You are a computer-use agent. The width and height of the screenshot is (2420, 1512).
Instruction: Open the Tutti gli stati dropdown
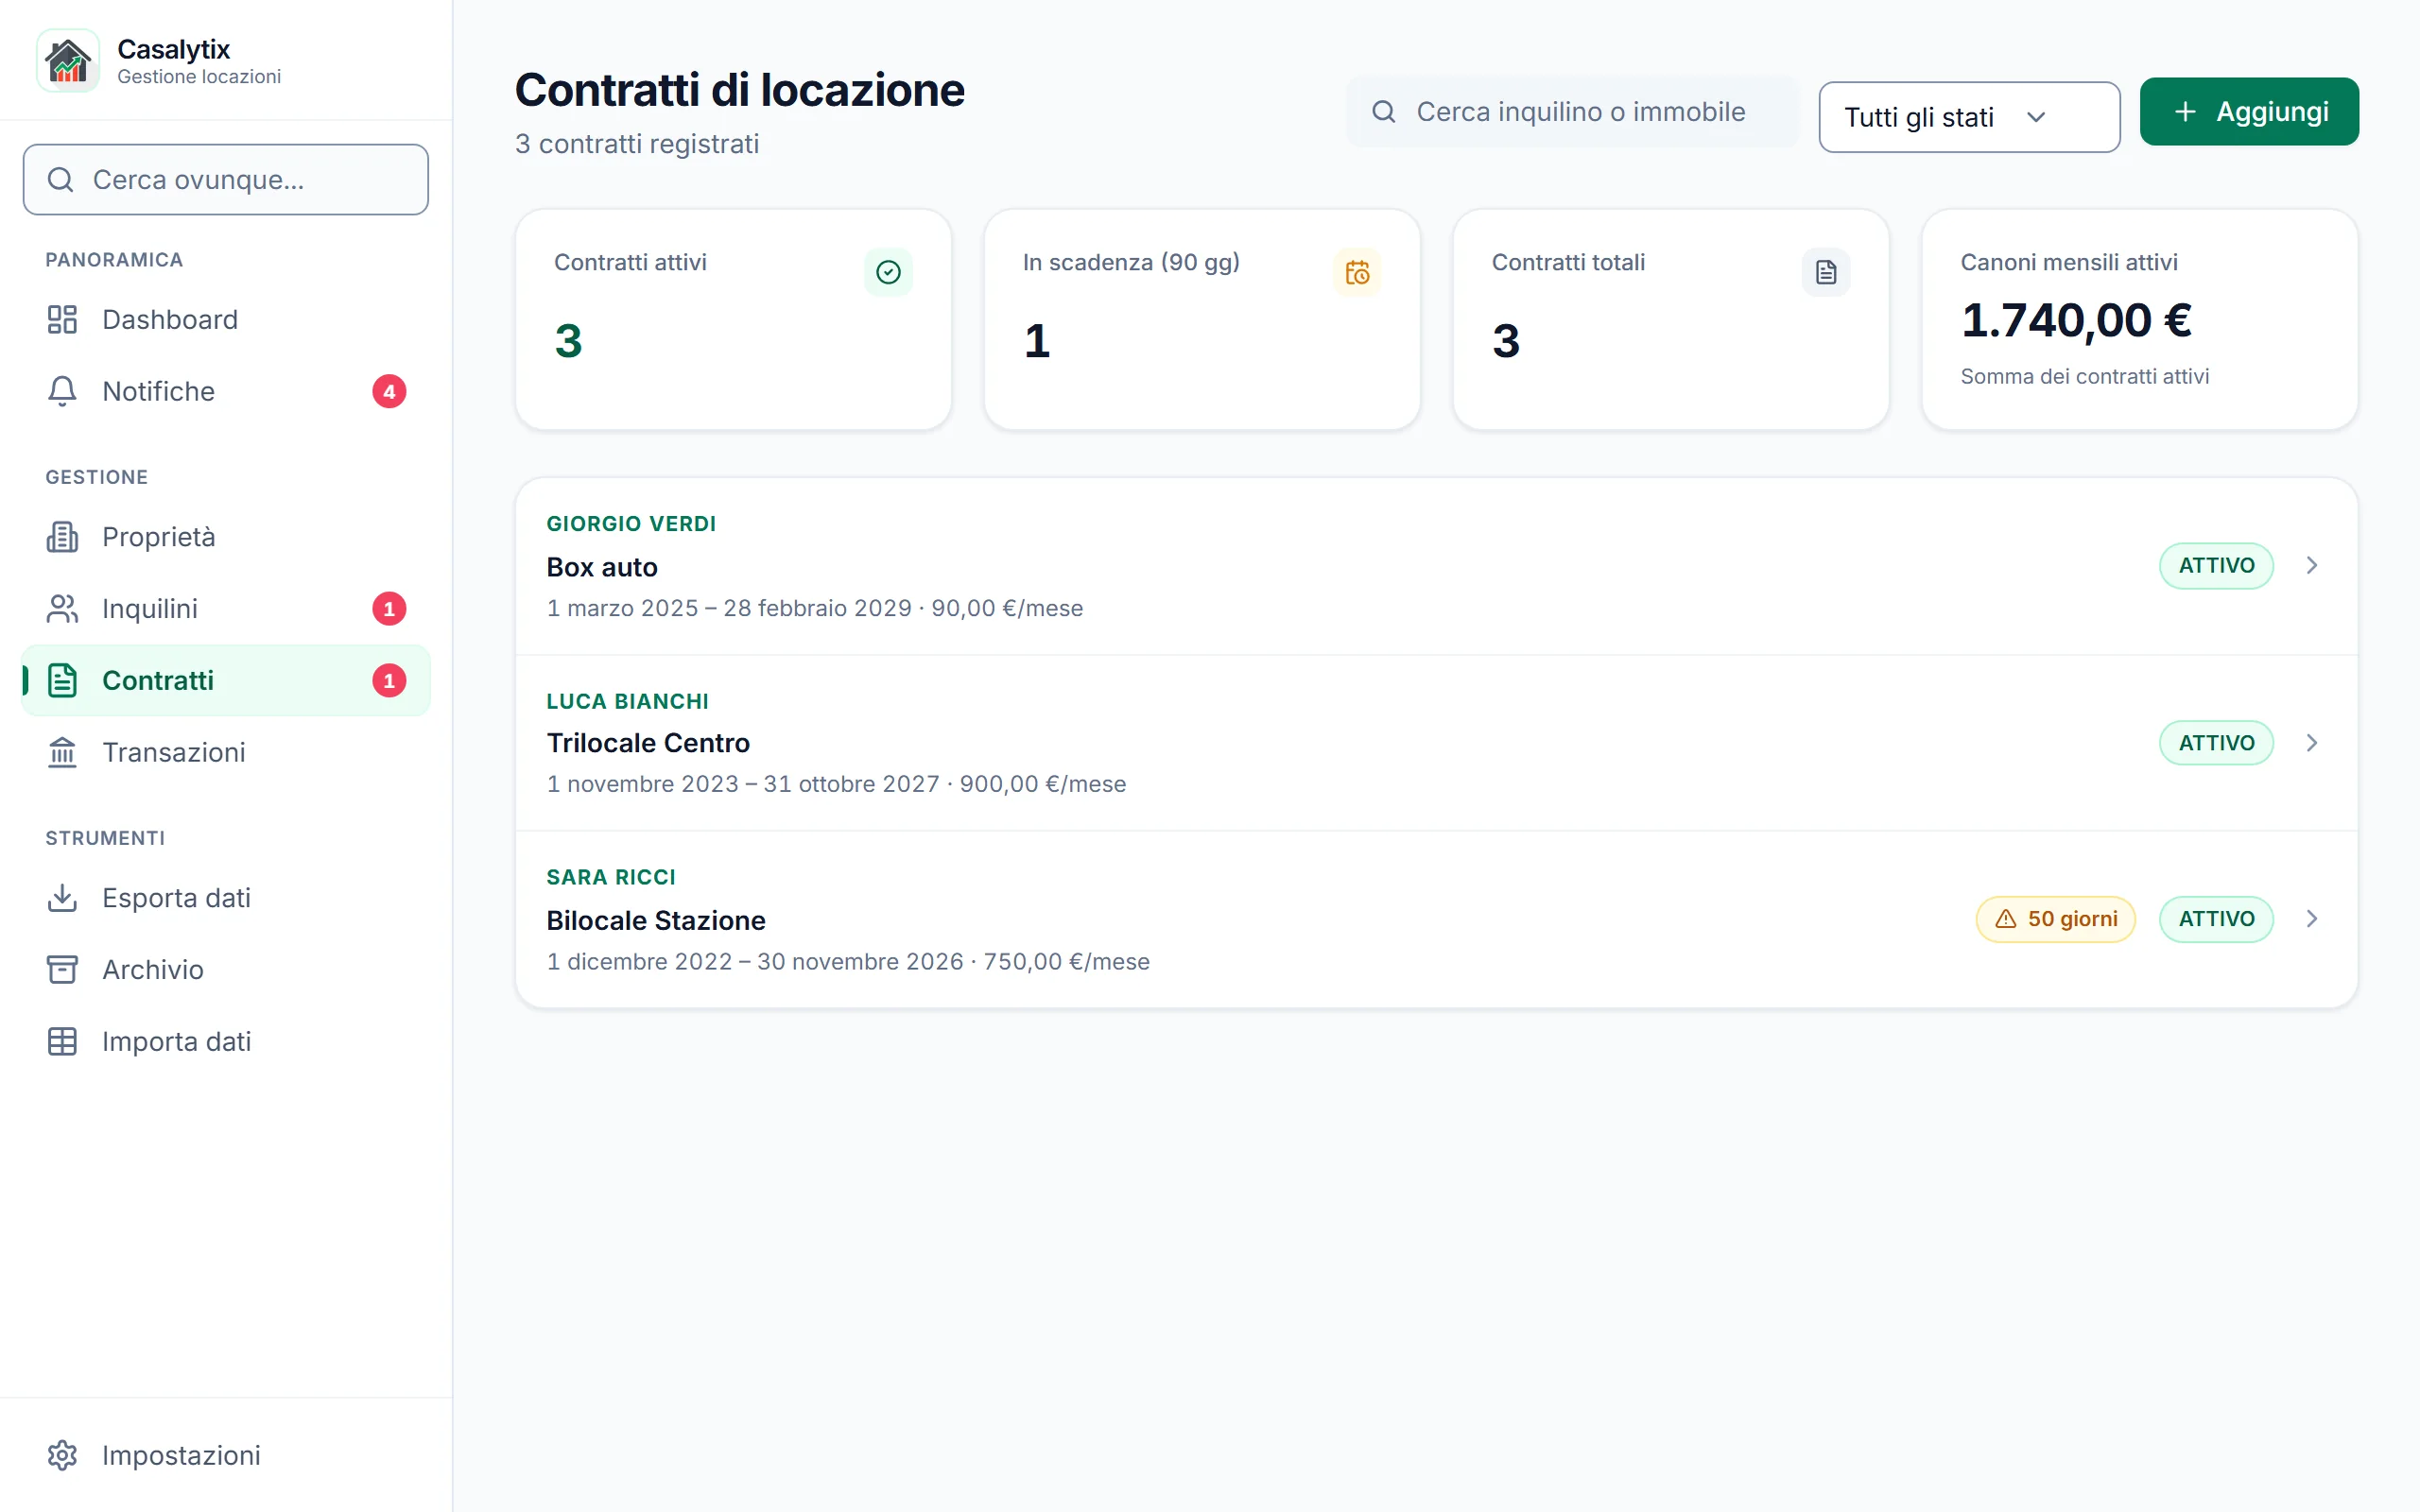[1969, 117]
